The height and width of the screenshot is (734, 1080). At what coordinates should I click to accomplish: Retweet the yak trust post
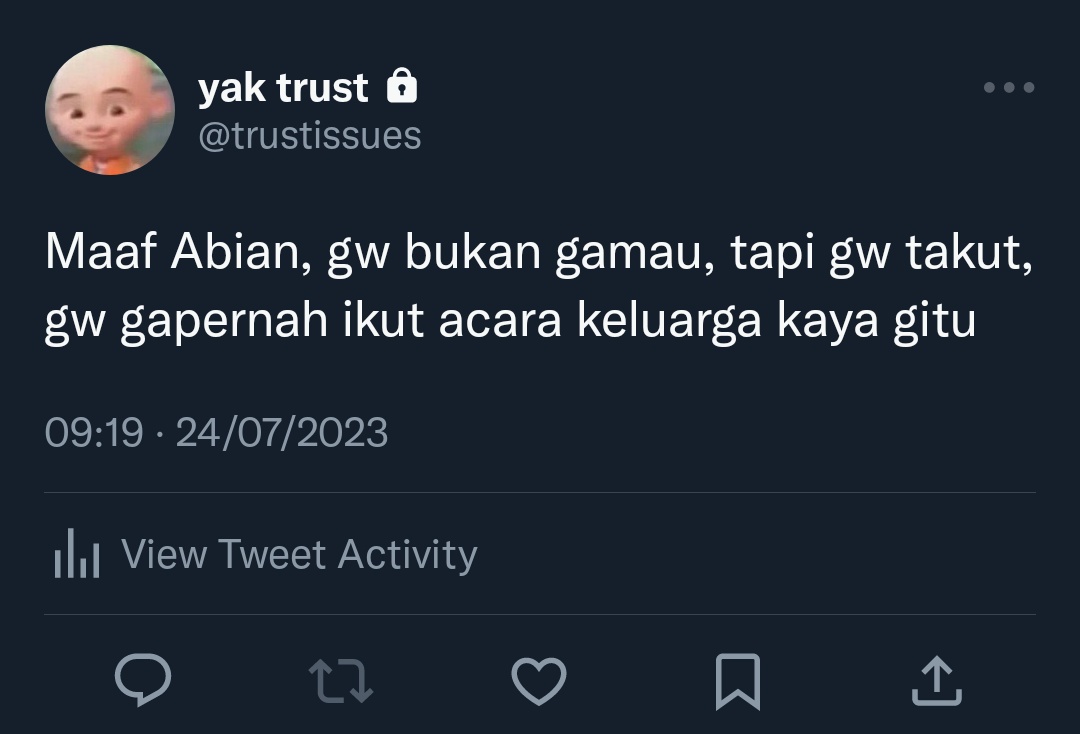pyautogui.click(x=341, y=681)
